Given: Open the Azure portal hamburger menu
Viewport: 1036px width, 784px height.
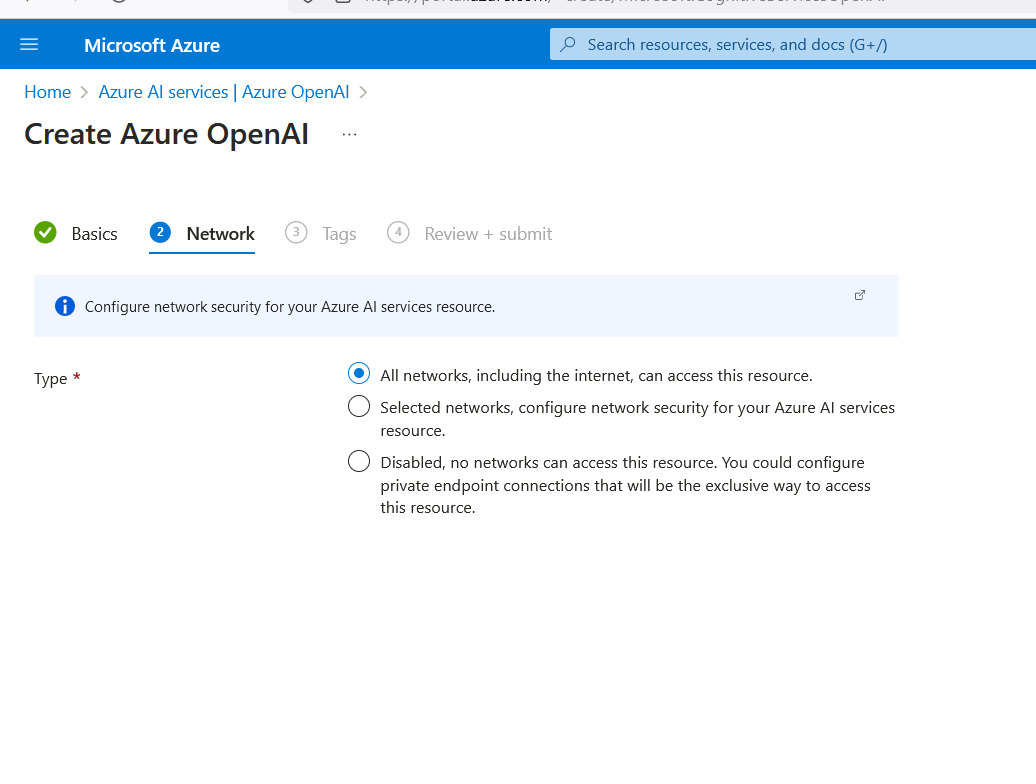Looking at the screenshot, I should click(x=29, y=44).
